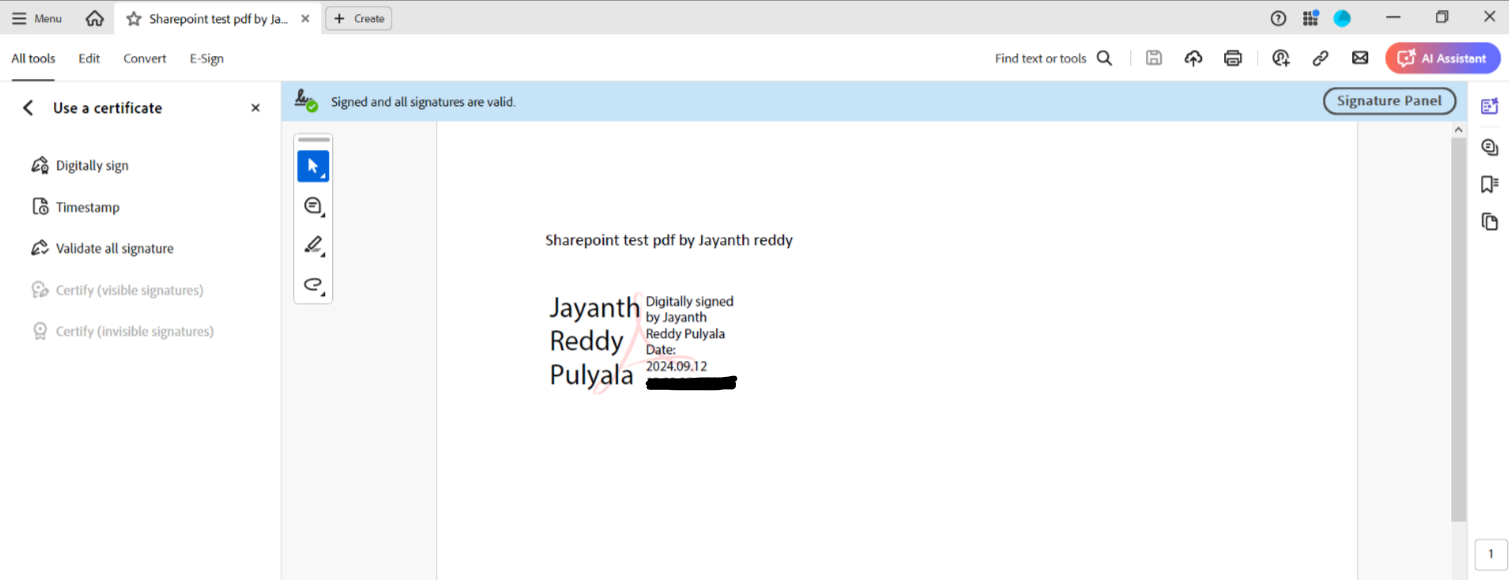
Task: Share the document via email
Action: (x=1360, y=58)
